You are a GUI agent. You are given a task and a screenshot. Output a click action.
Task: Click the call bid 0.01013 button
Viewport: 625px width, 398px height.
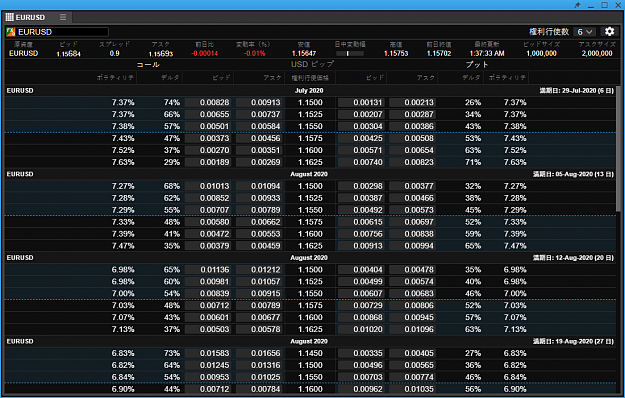pos(208,186)
